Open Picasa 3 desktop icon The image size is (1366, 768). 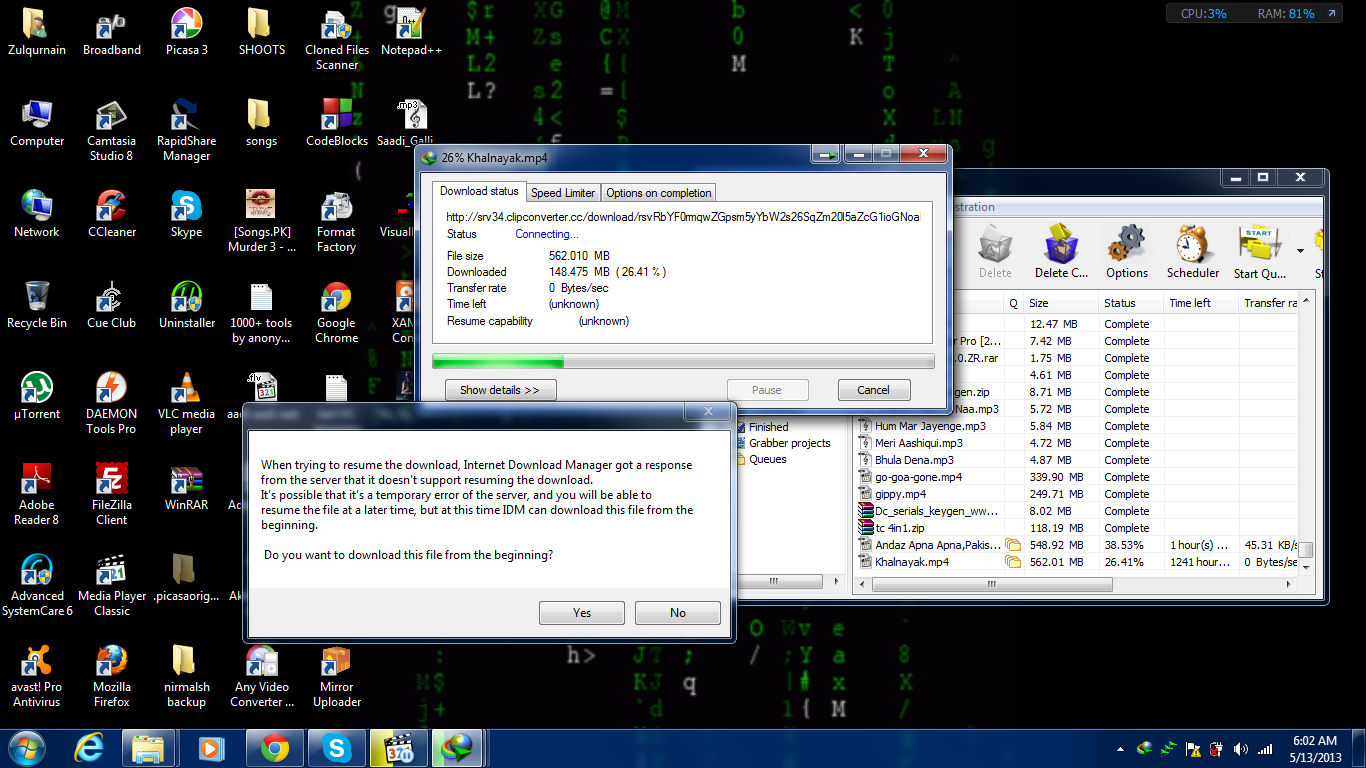tap(186, 32)
